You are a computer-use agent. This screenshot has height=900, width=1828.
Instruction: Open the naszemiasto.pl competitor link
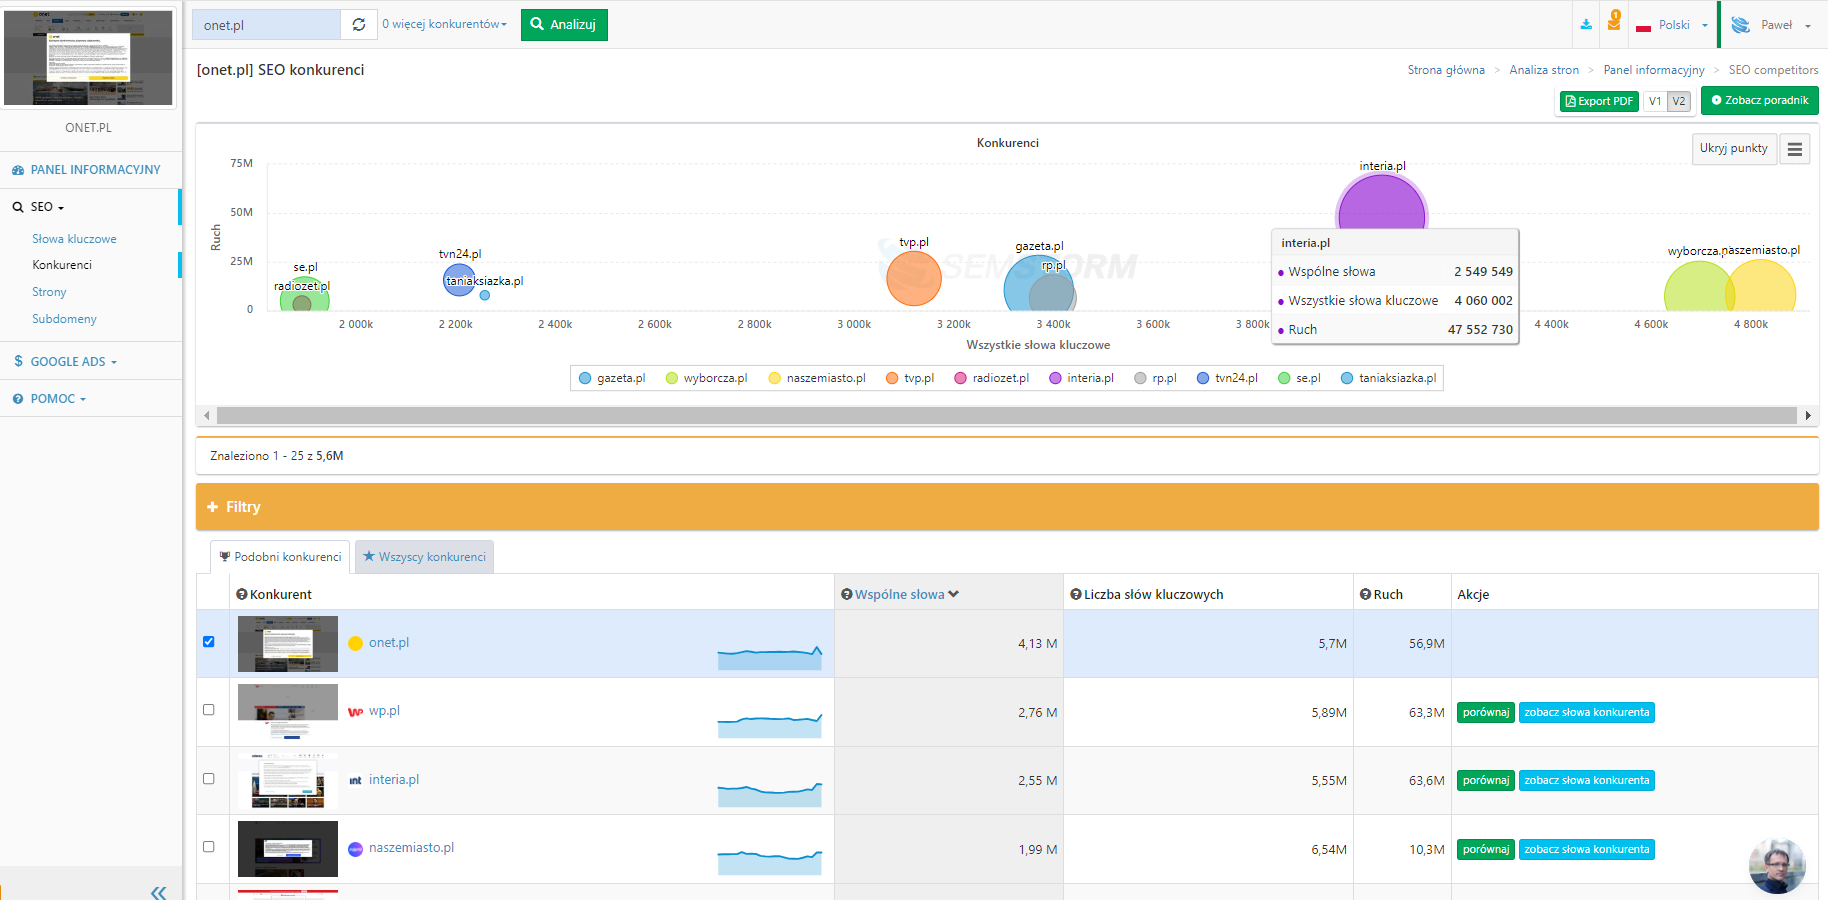411,848
